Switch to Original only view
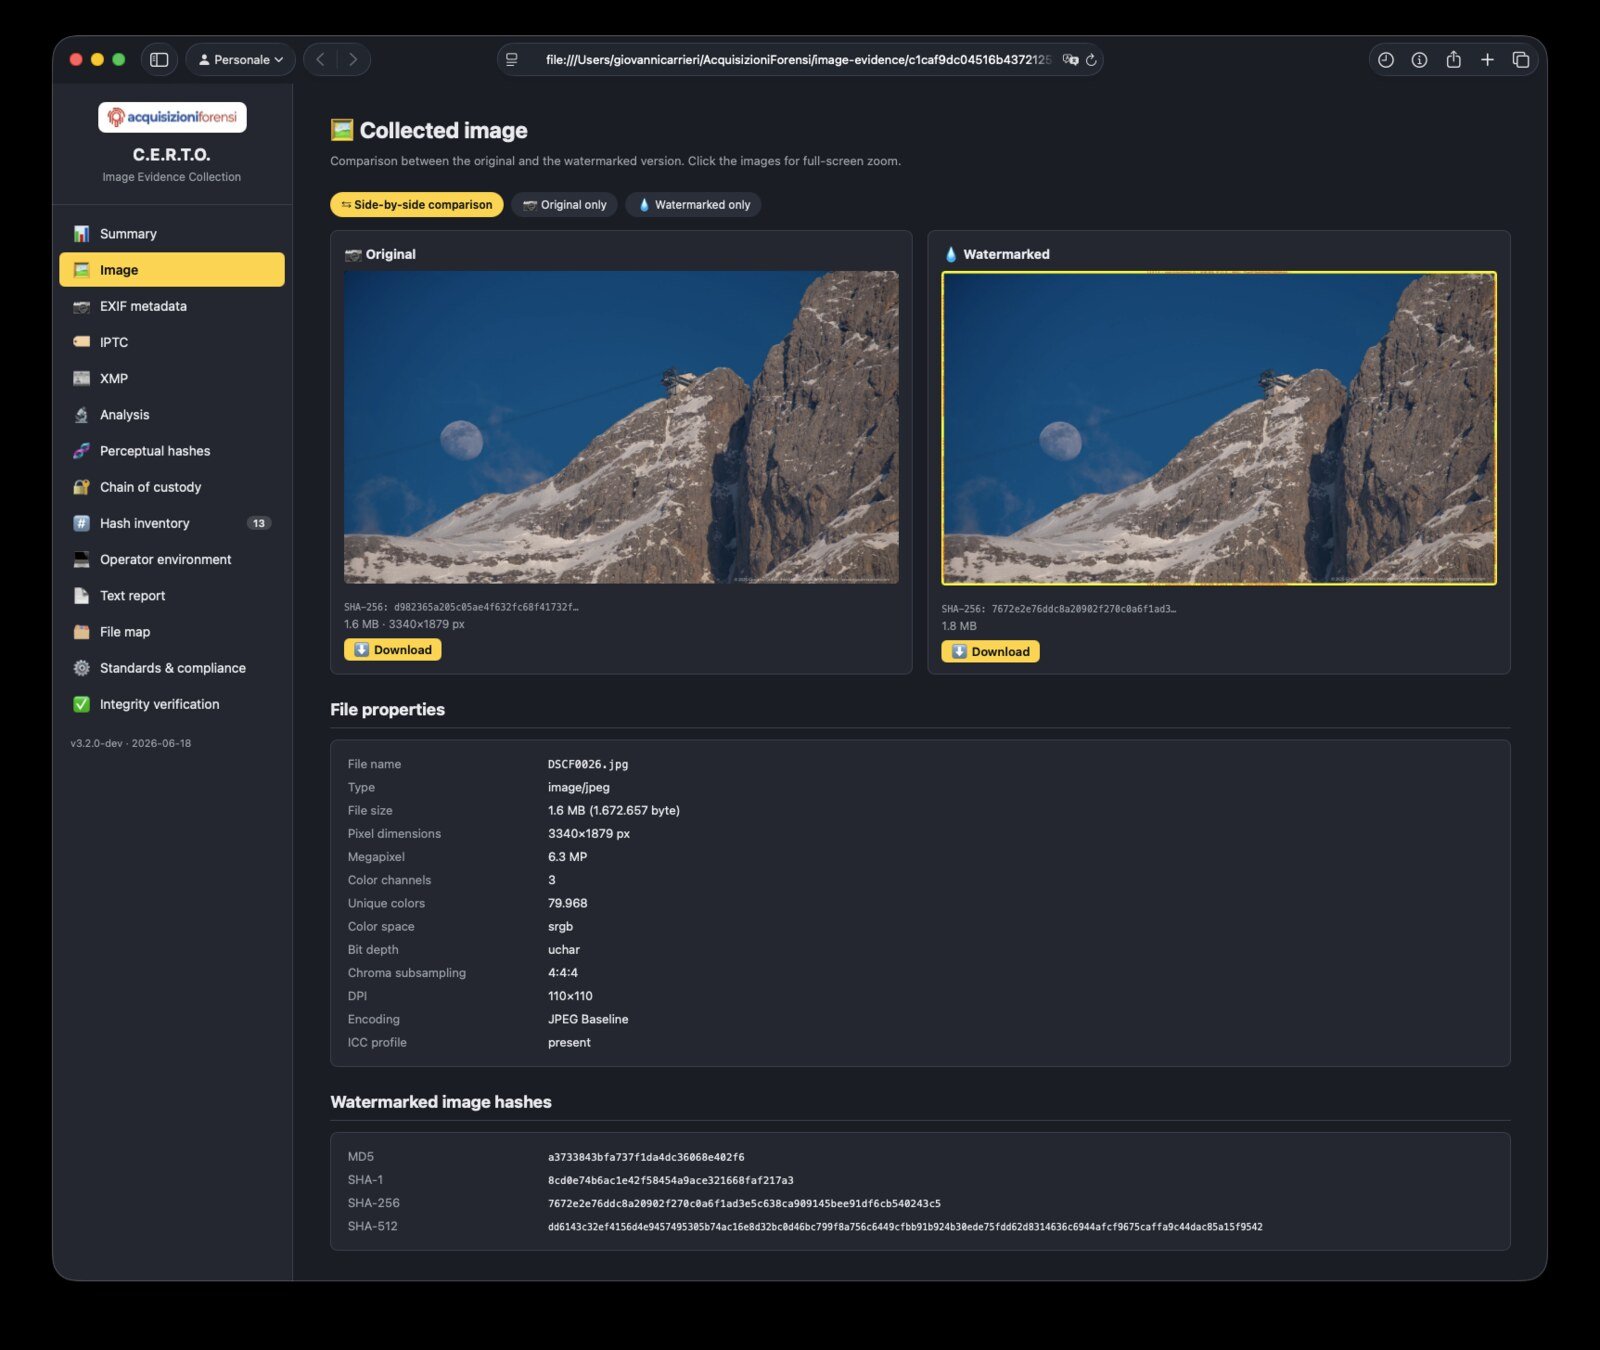This screenshot has width=1600, height=1350. [x=564, y=205]
